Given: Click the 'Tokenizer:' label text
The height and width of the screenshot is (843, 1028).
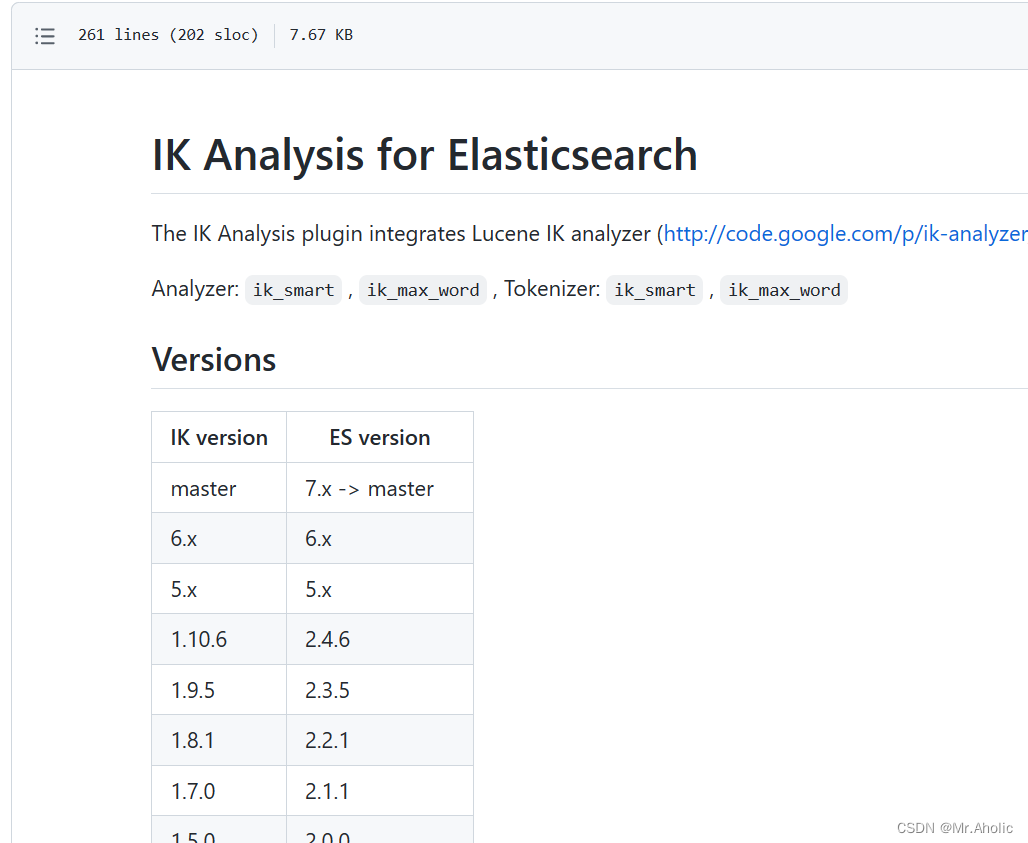Looking at the screenshot, I should (x=552, y=289).
